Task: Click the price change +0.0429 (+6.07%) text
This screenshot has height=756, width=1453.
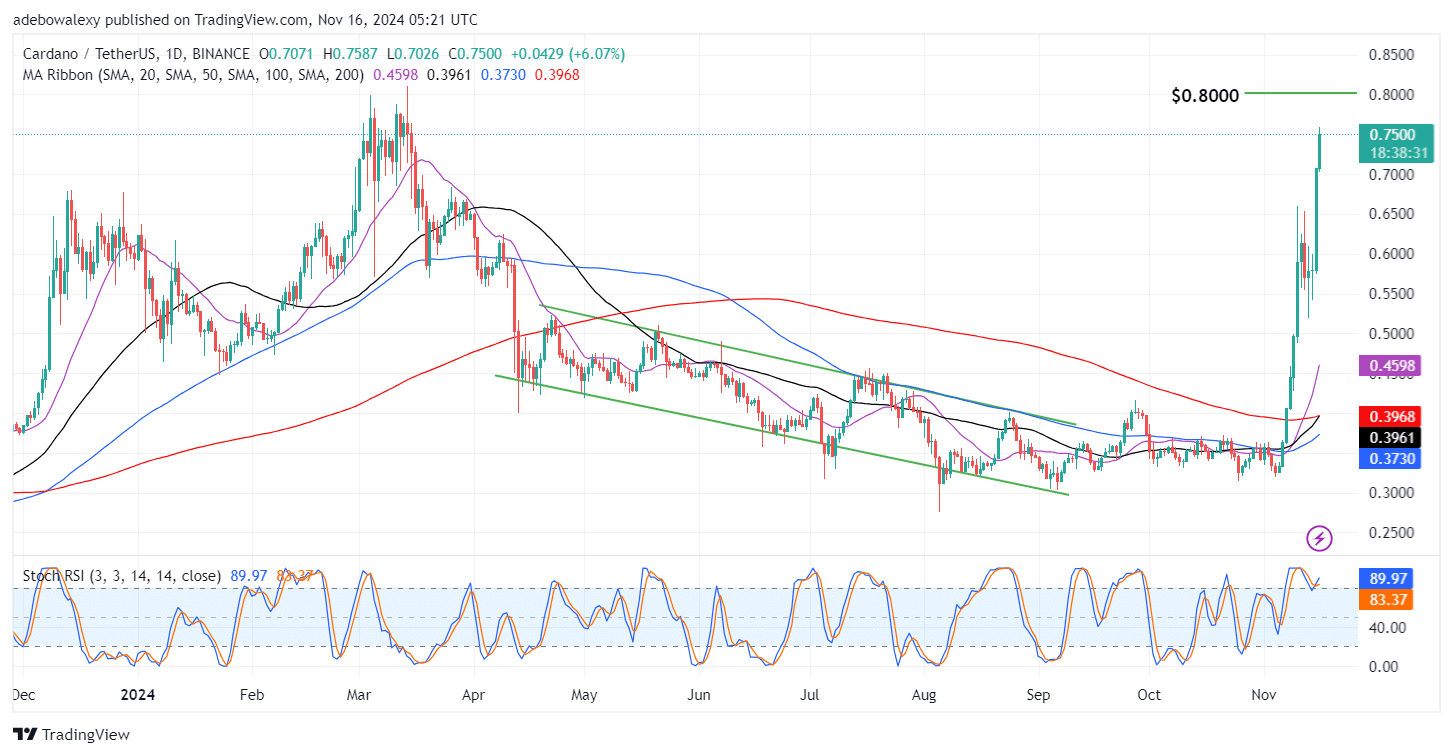Action: (x=569, y=54)
